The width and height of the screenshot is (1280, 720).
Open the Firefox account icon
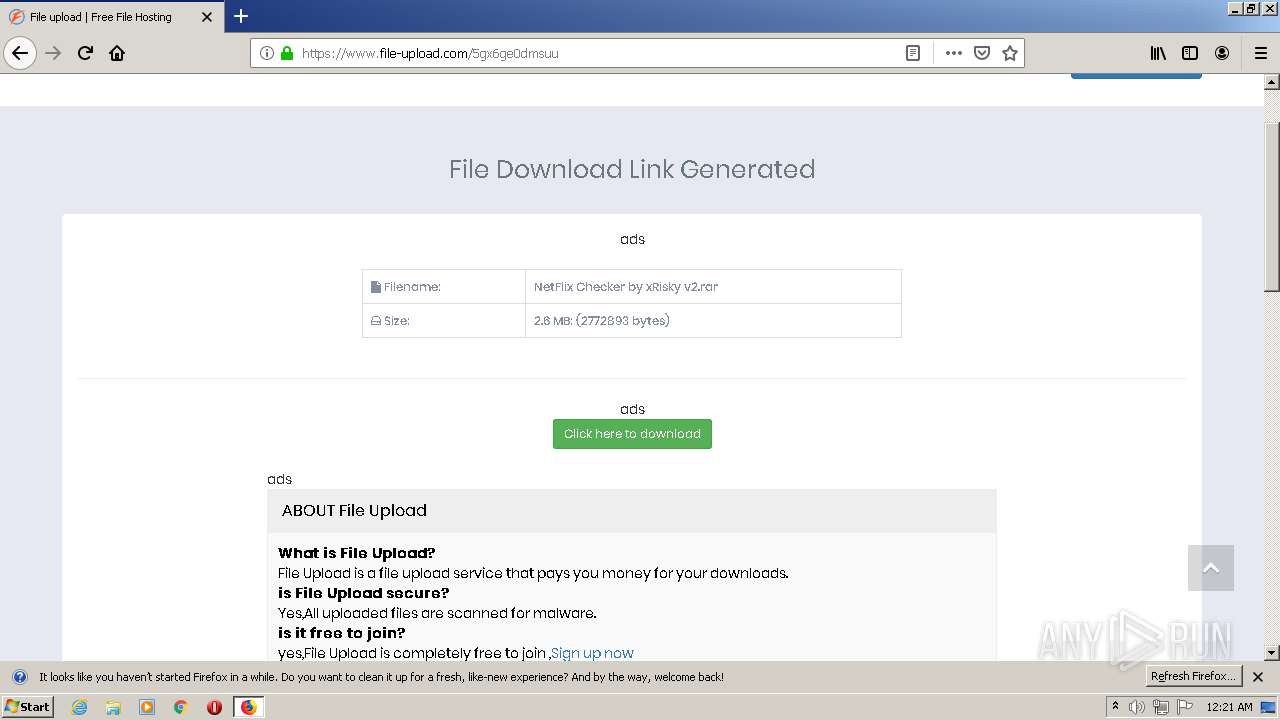(x=1222, y=53)
